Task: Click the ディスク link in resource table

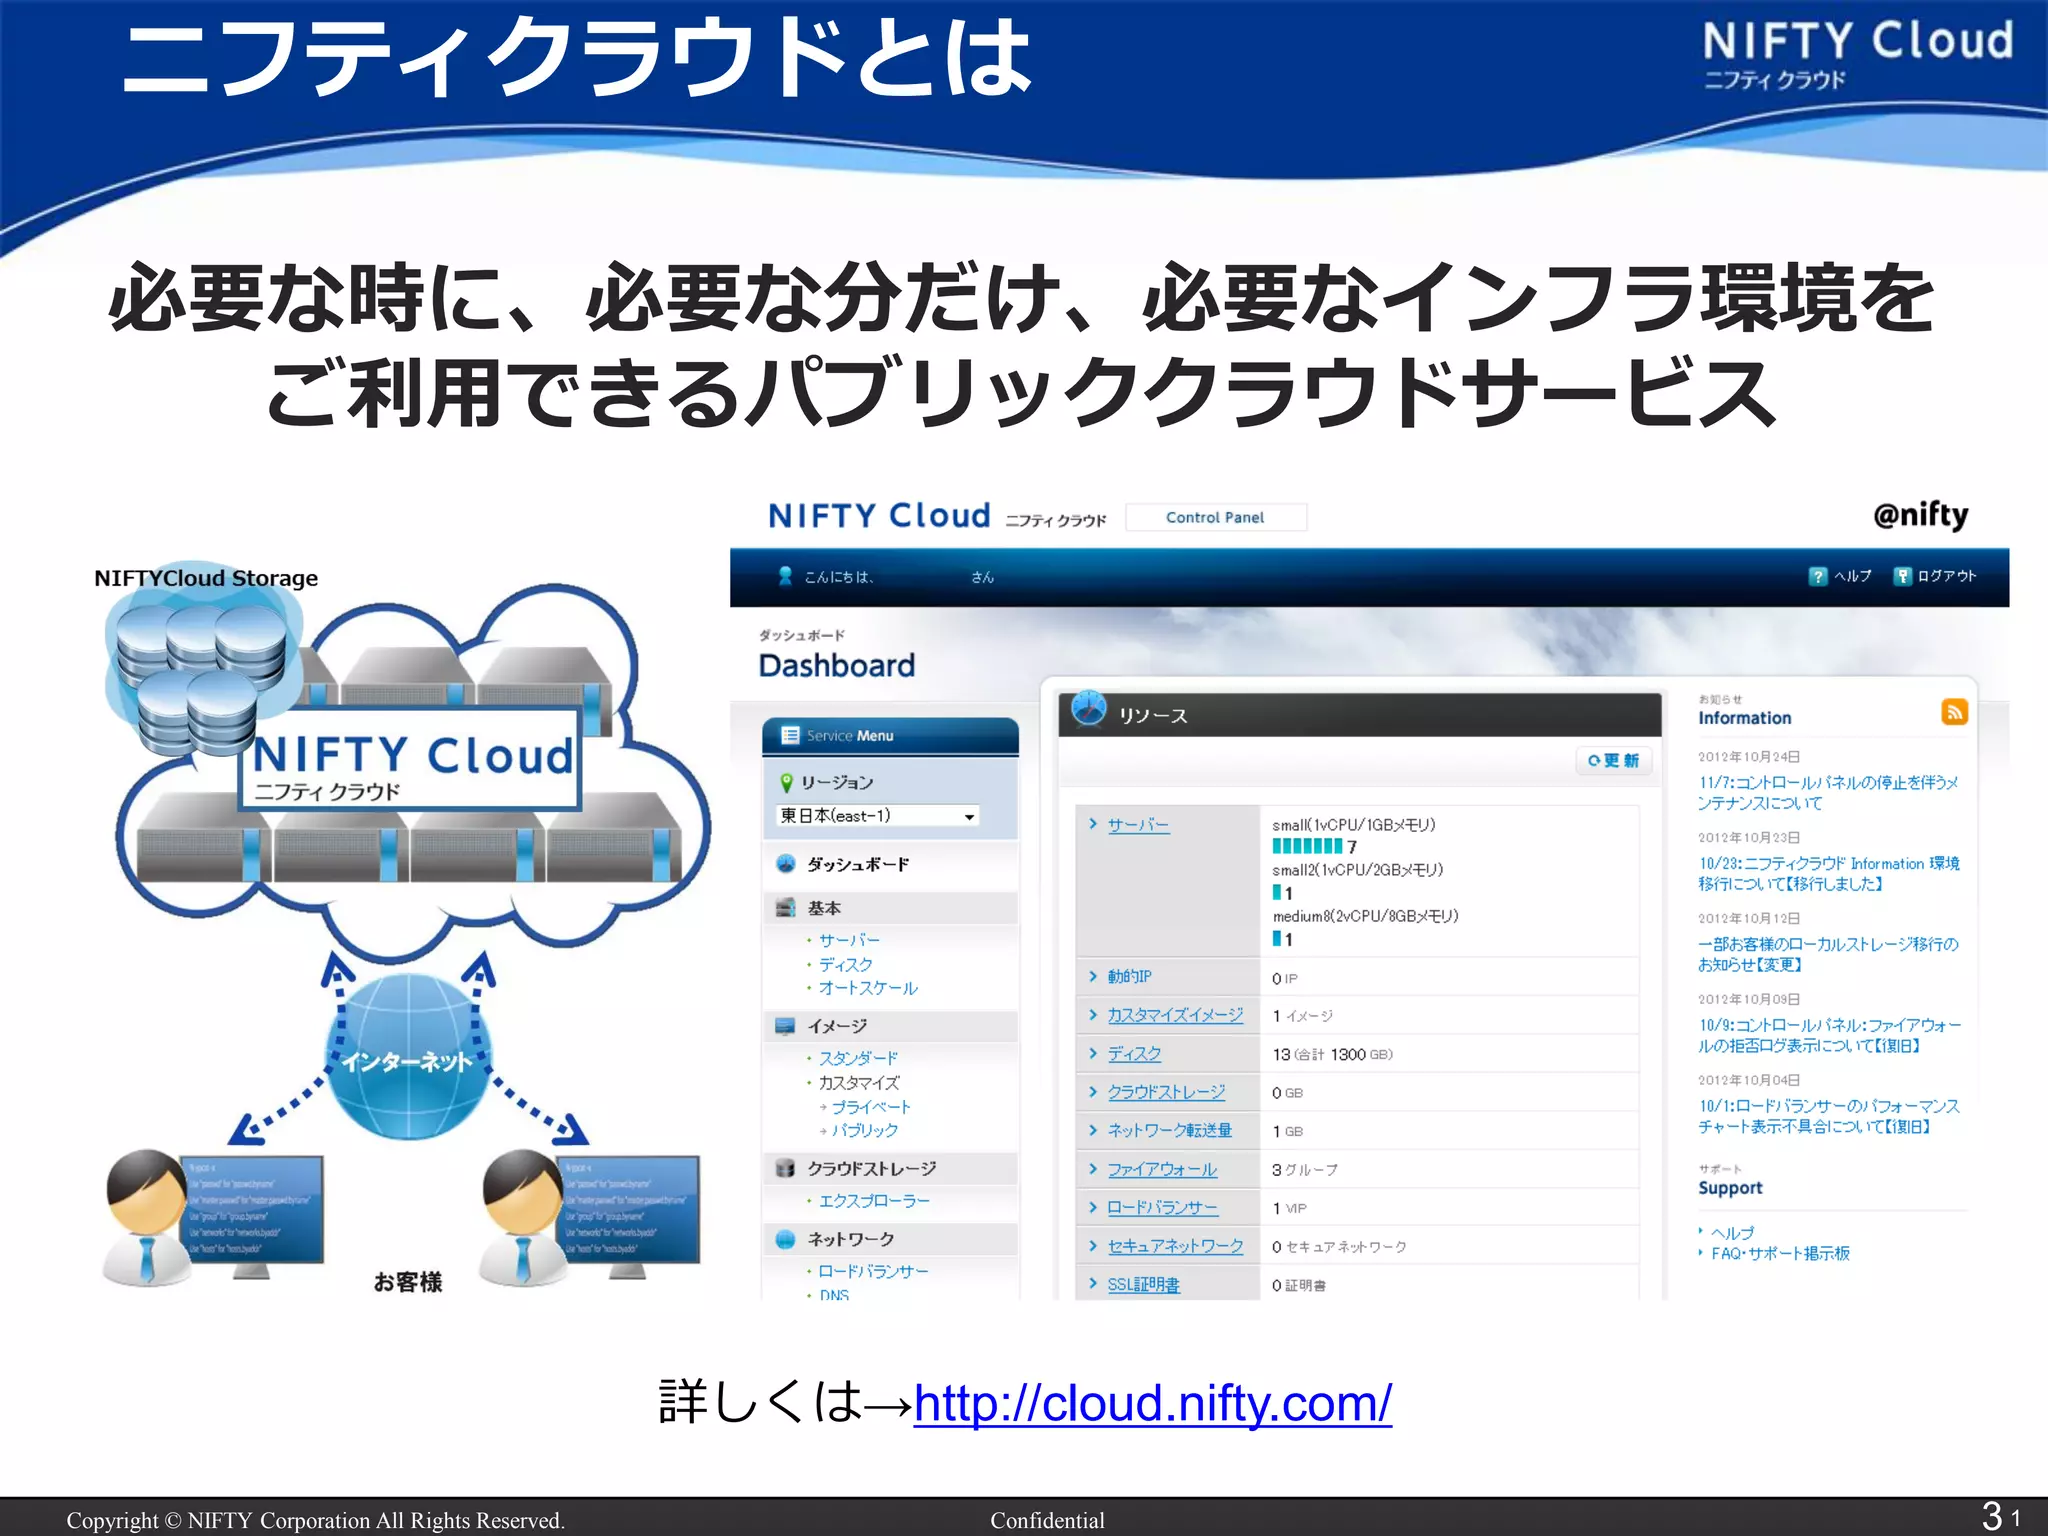Action: click(x=1134, y=1054)
